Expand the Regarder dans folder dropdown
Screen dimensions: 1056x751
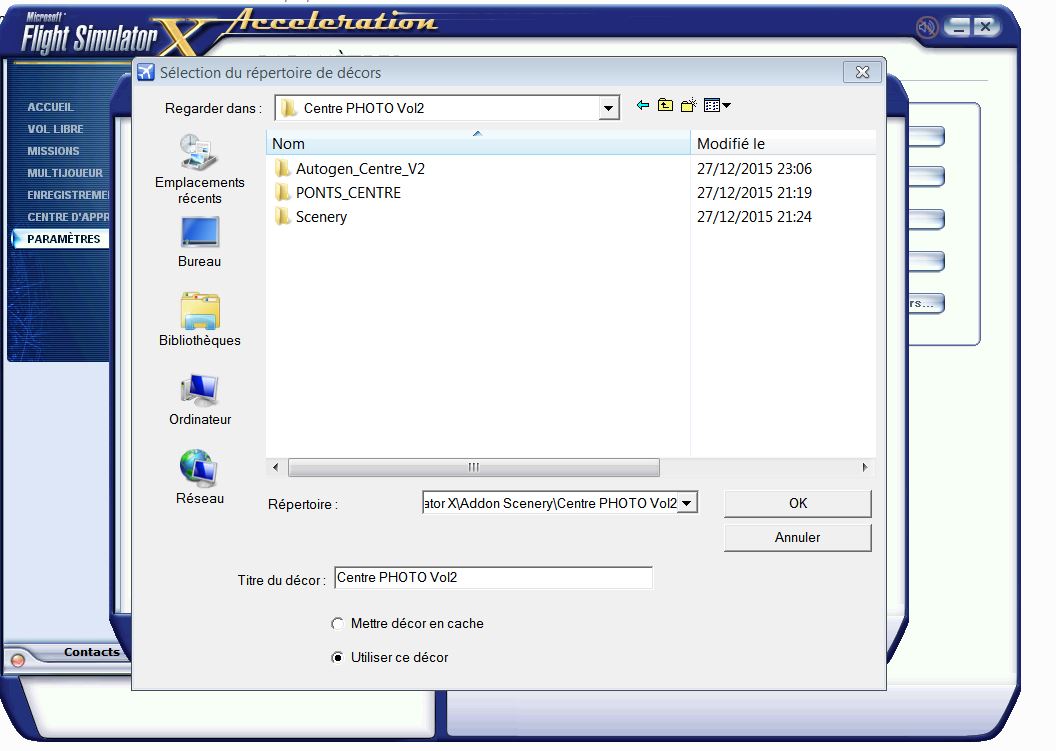tap(608, 108)
